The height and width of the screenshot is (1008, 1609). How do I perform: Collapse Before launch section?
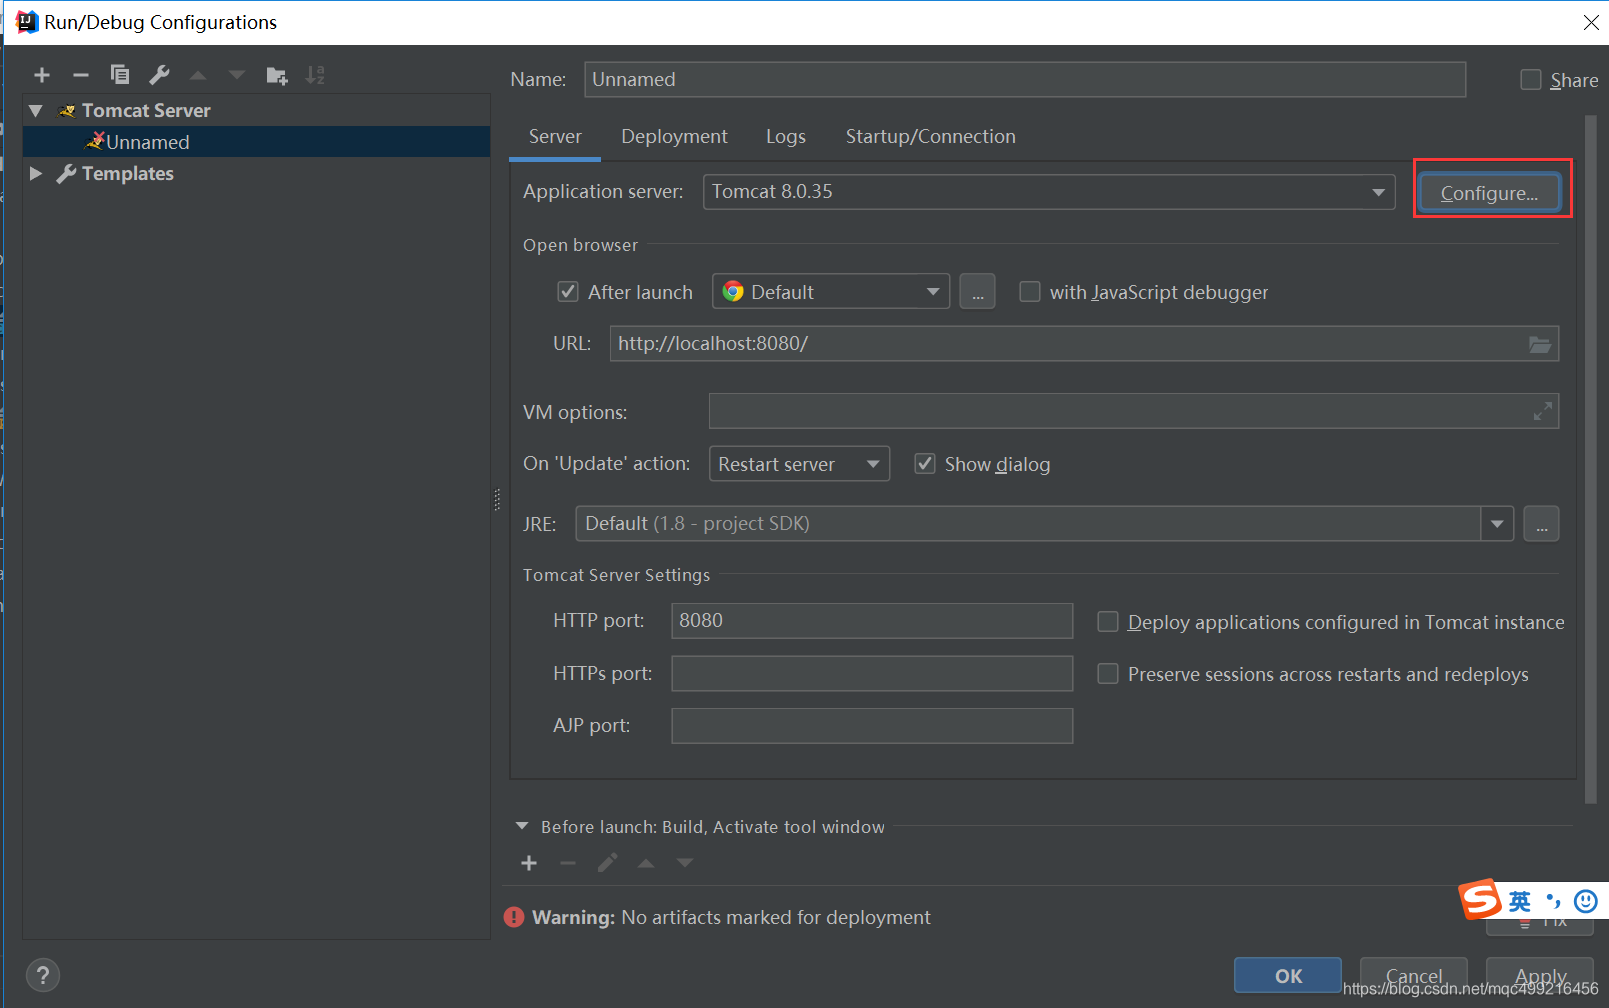[x=522, y=826]
